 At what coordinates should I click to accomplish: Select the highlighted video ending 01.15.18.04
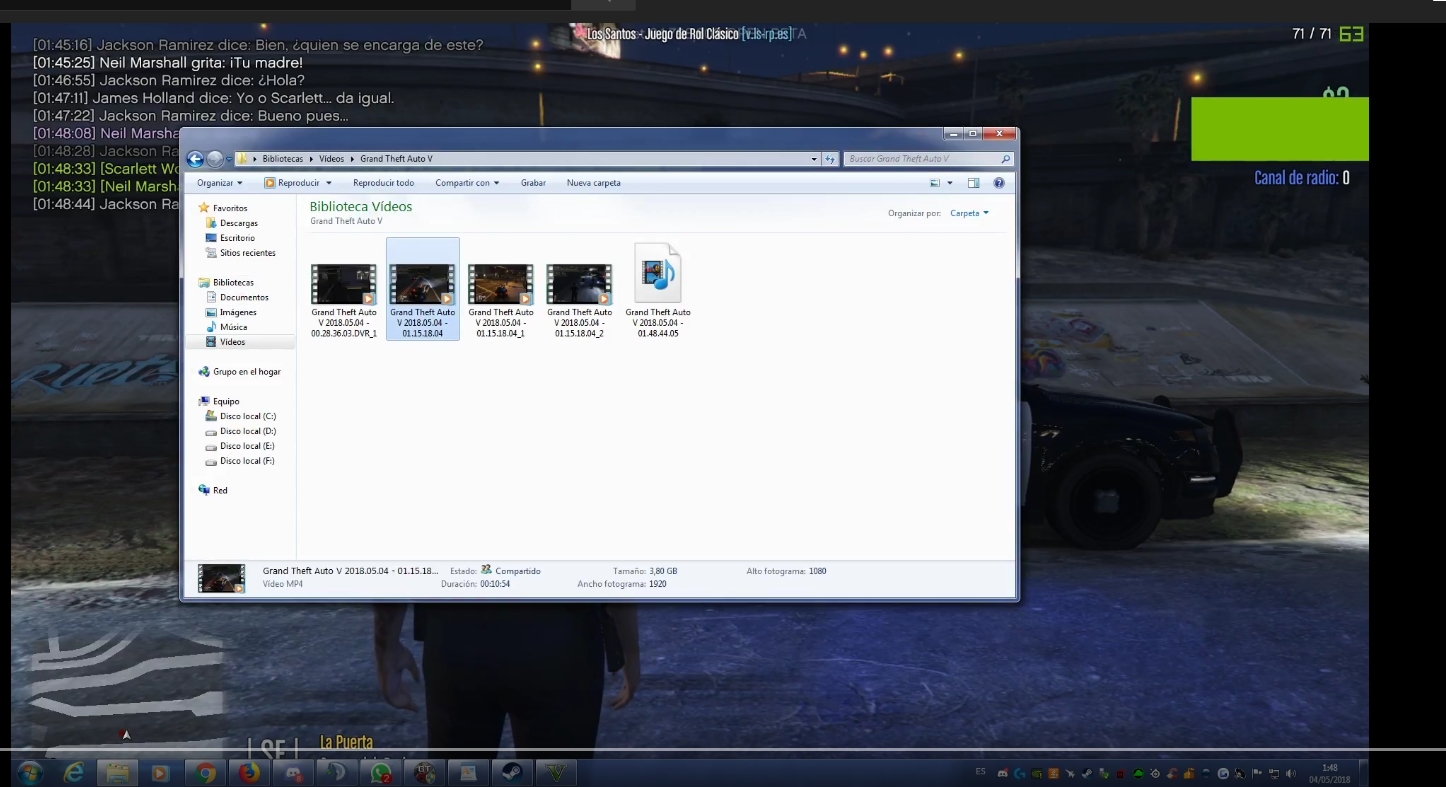[423, 289]
